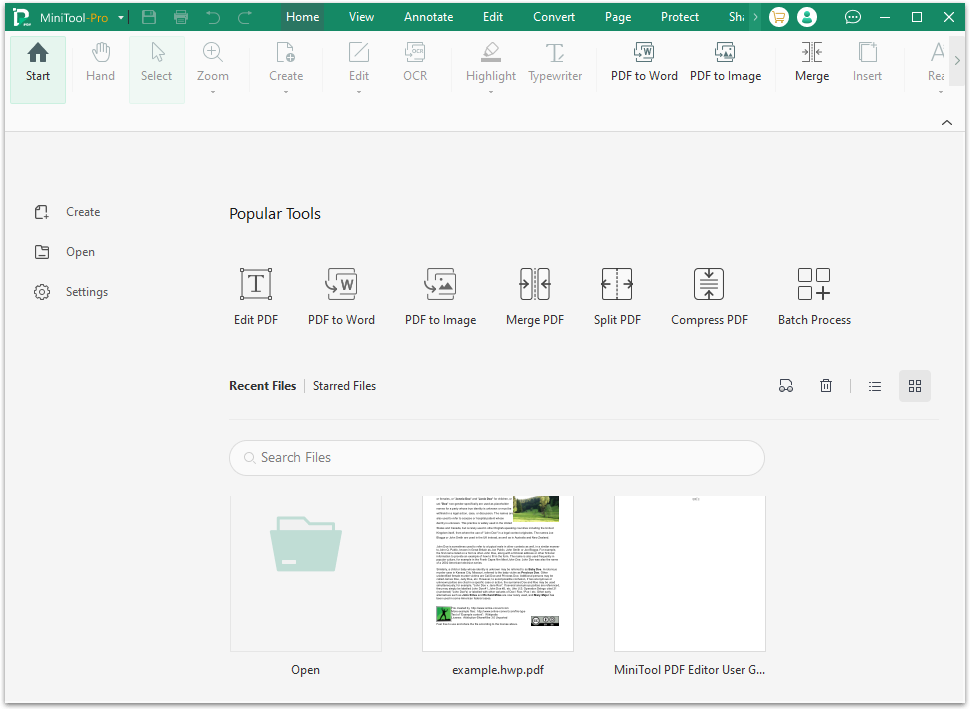Open Settings from the left sidebar

click(x=71, y=292)
